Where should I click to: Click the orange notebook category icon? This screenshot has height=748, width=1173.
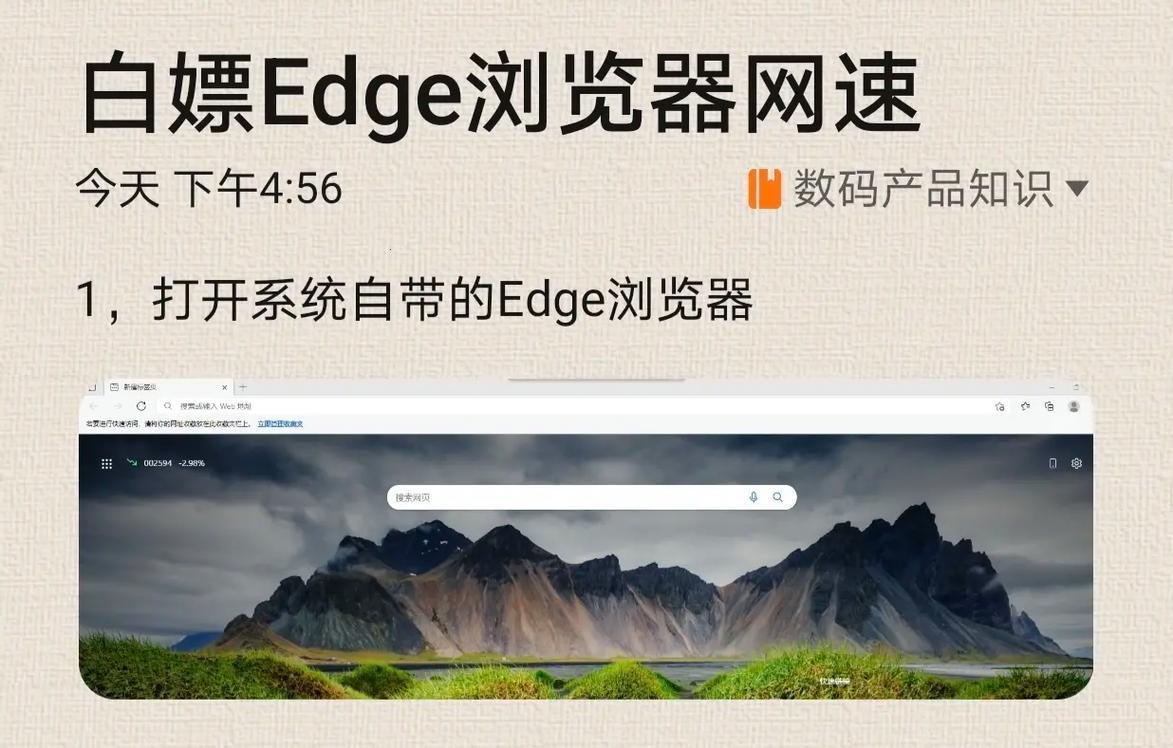[765, 188]
